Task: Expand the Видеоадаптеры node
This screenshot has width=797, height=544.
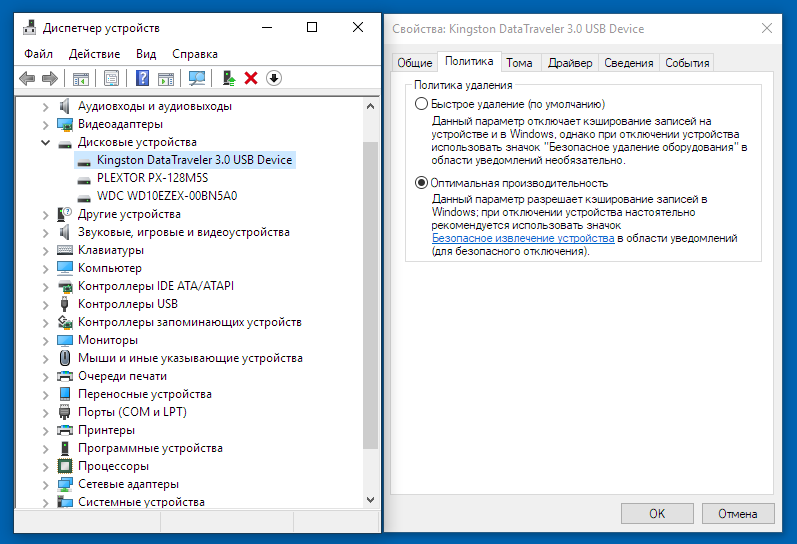Action: 45,125
